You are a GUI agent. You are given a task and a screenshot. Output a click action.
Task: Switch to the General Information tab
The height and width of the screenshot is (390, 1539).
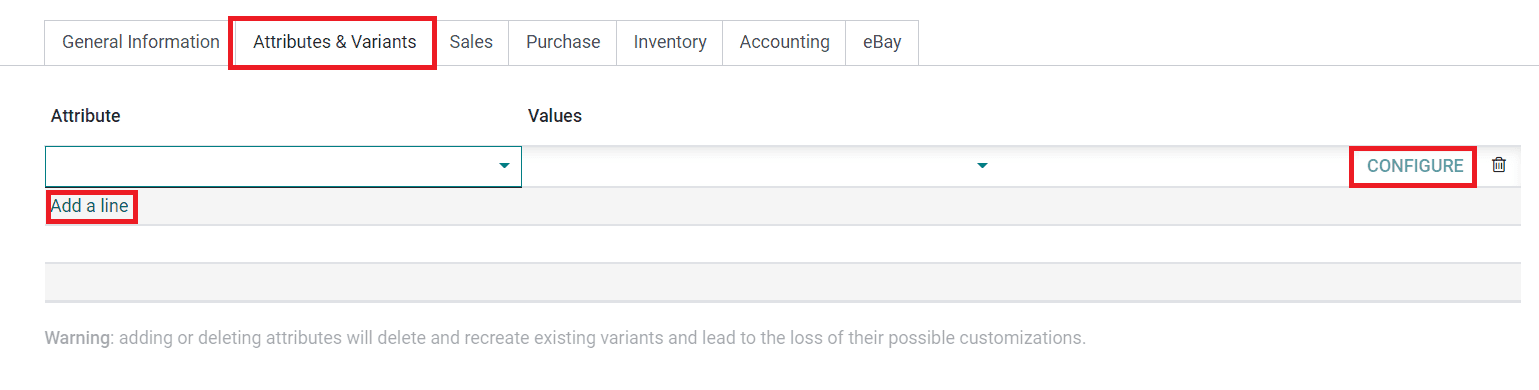click(x=141, y=42)
